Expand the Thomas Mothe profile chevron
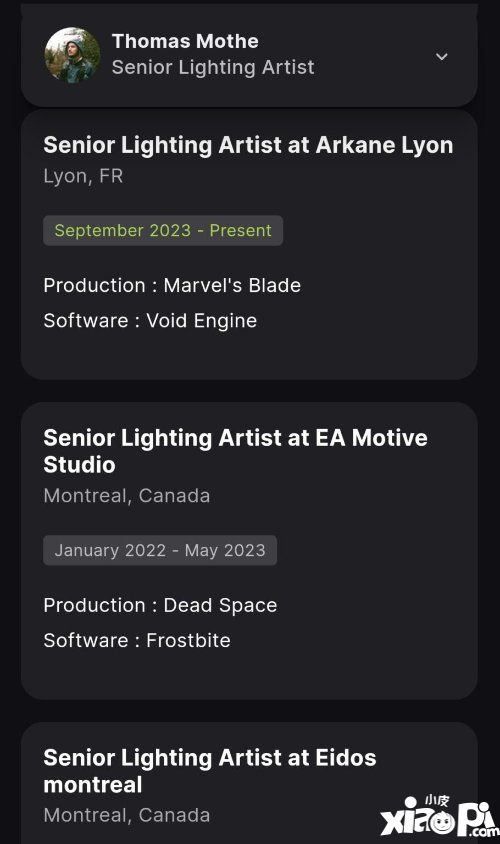Image resolution: width=500 pixels, height=844 pixels. click(x=441, y=57)
